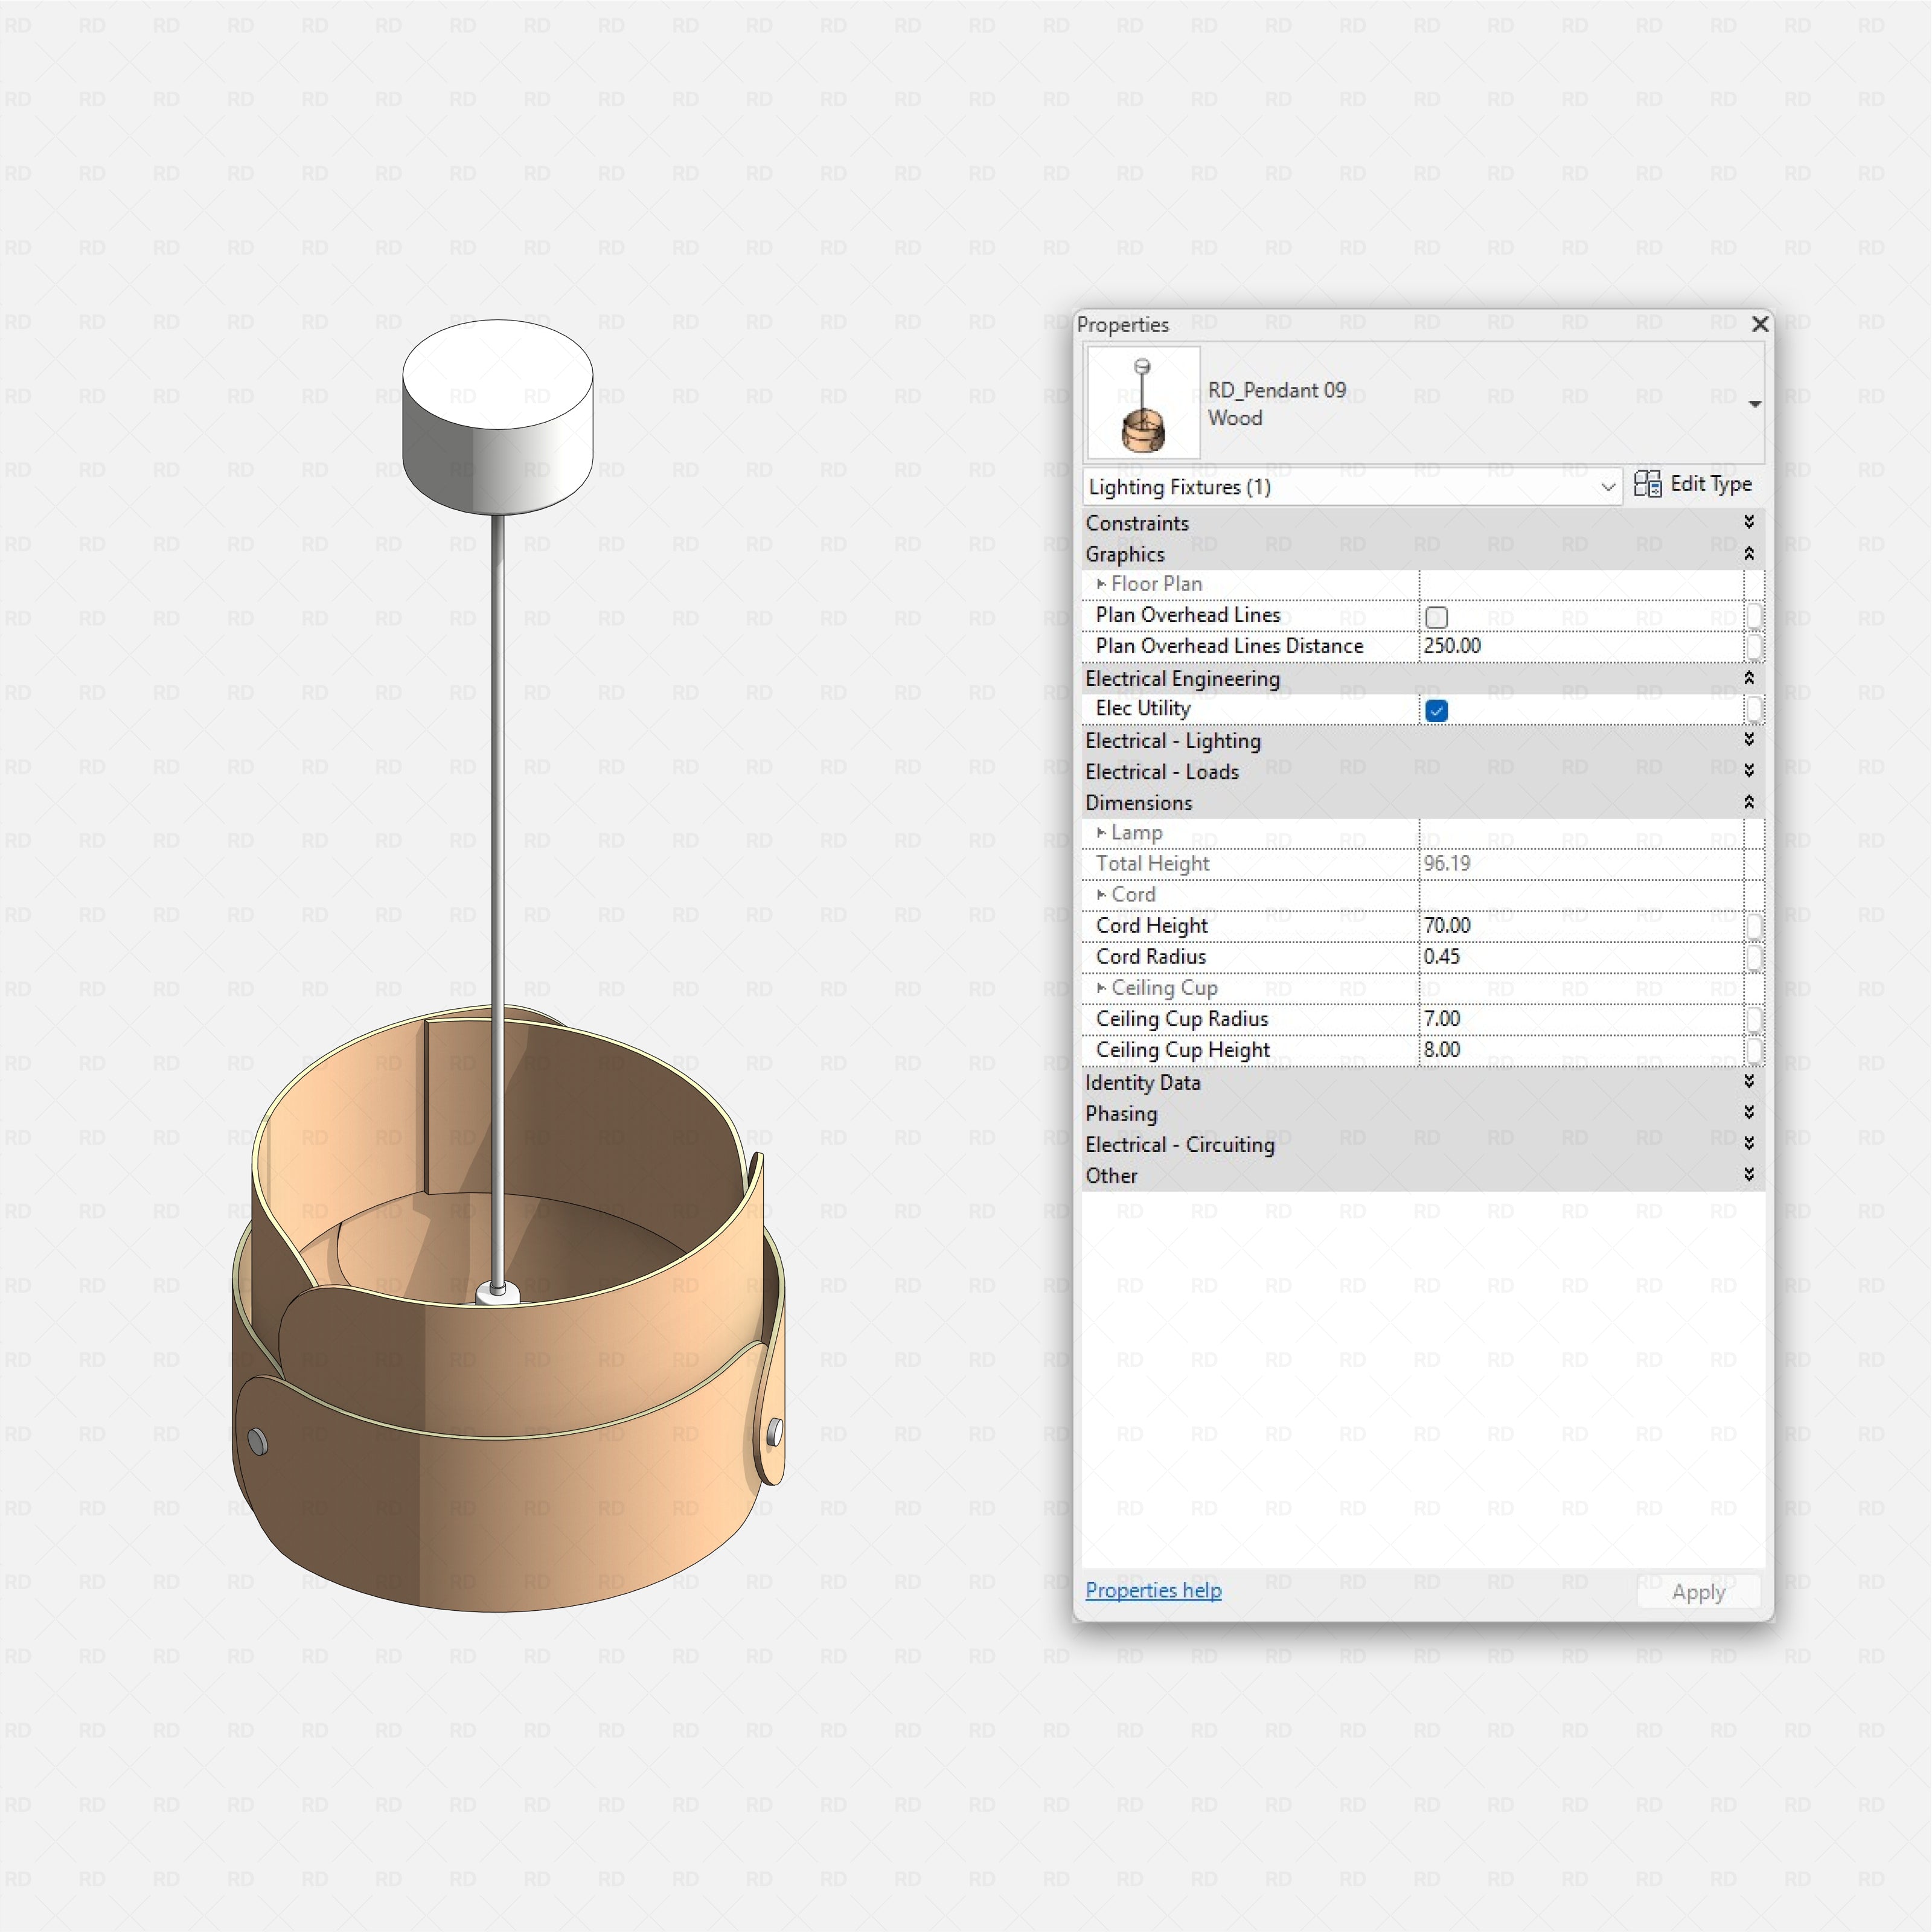Image resolution: width=1932 pixels, height=1932 pixels.
Task: Click the Ceiling Cup Radius value field
Action: click(1580, 1019)
